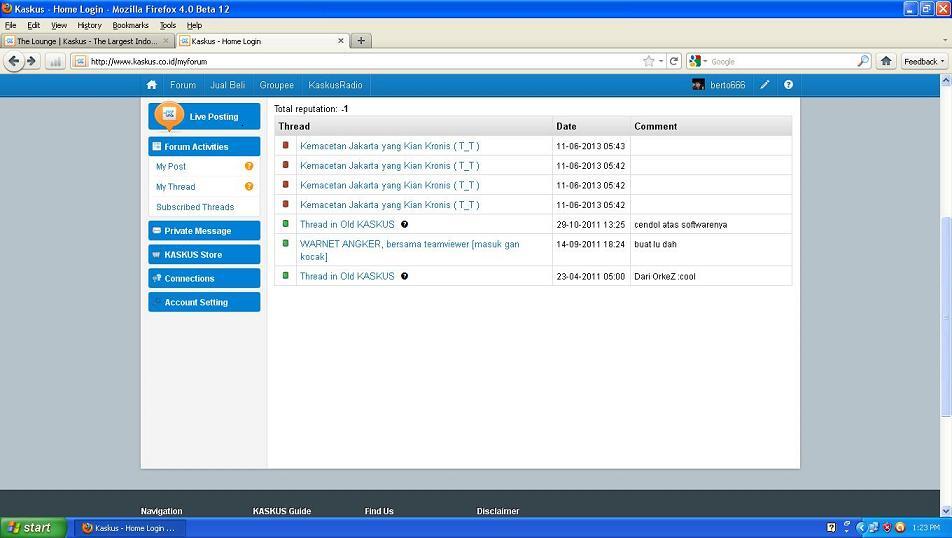Expand Forum Activities section

tap(204, 146)
